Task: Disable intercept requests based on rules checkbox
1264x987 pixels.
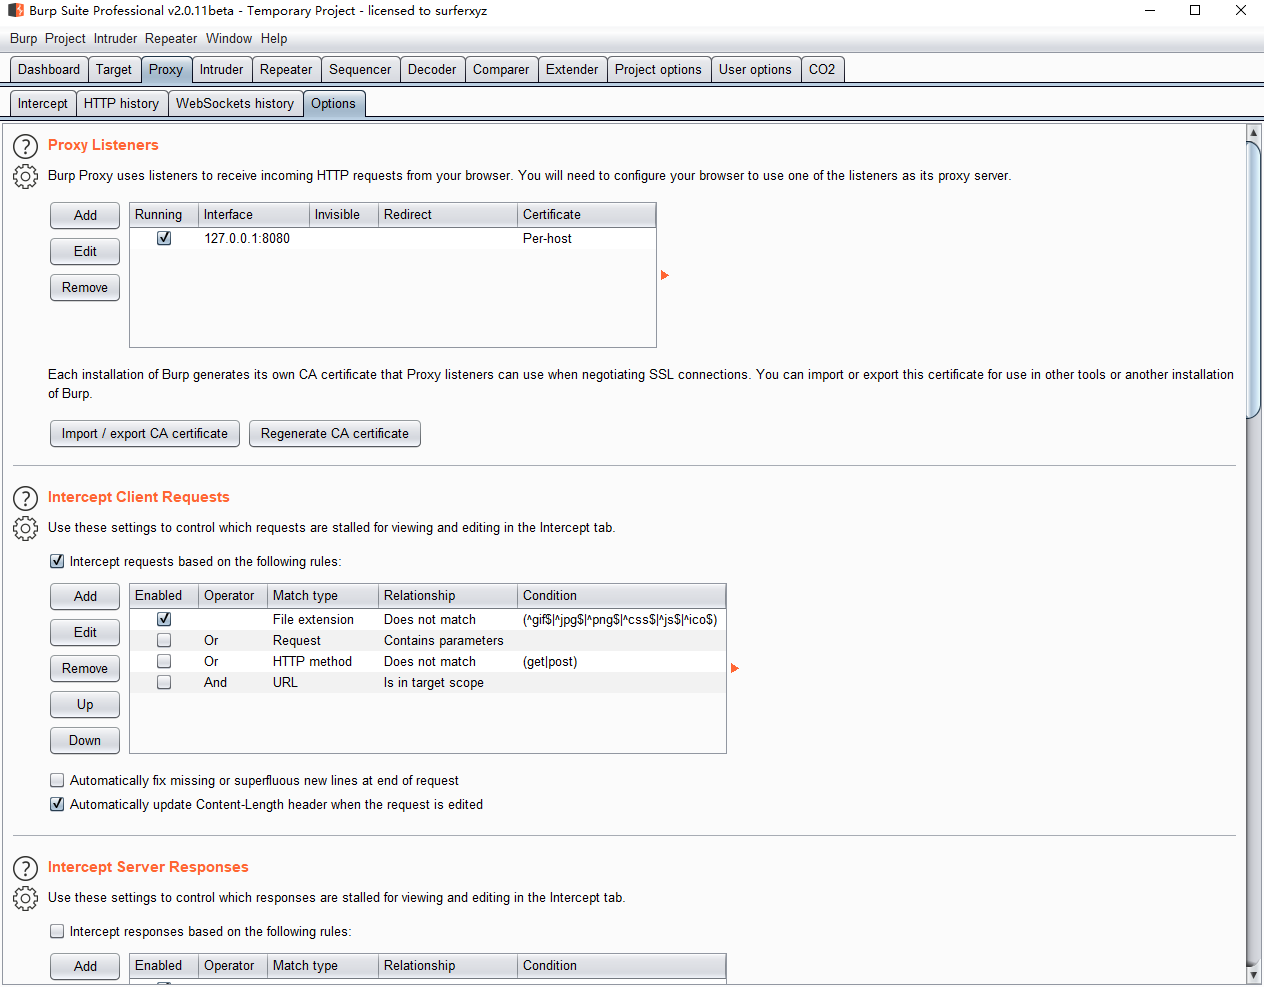Action: pyautogui.click(x=57, y=562)
